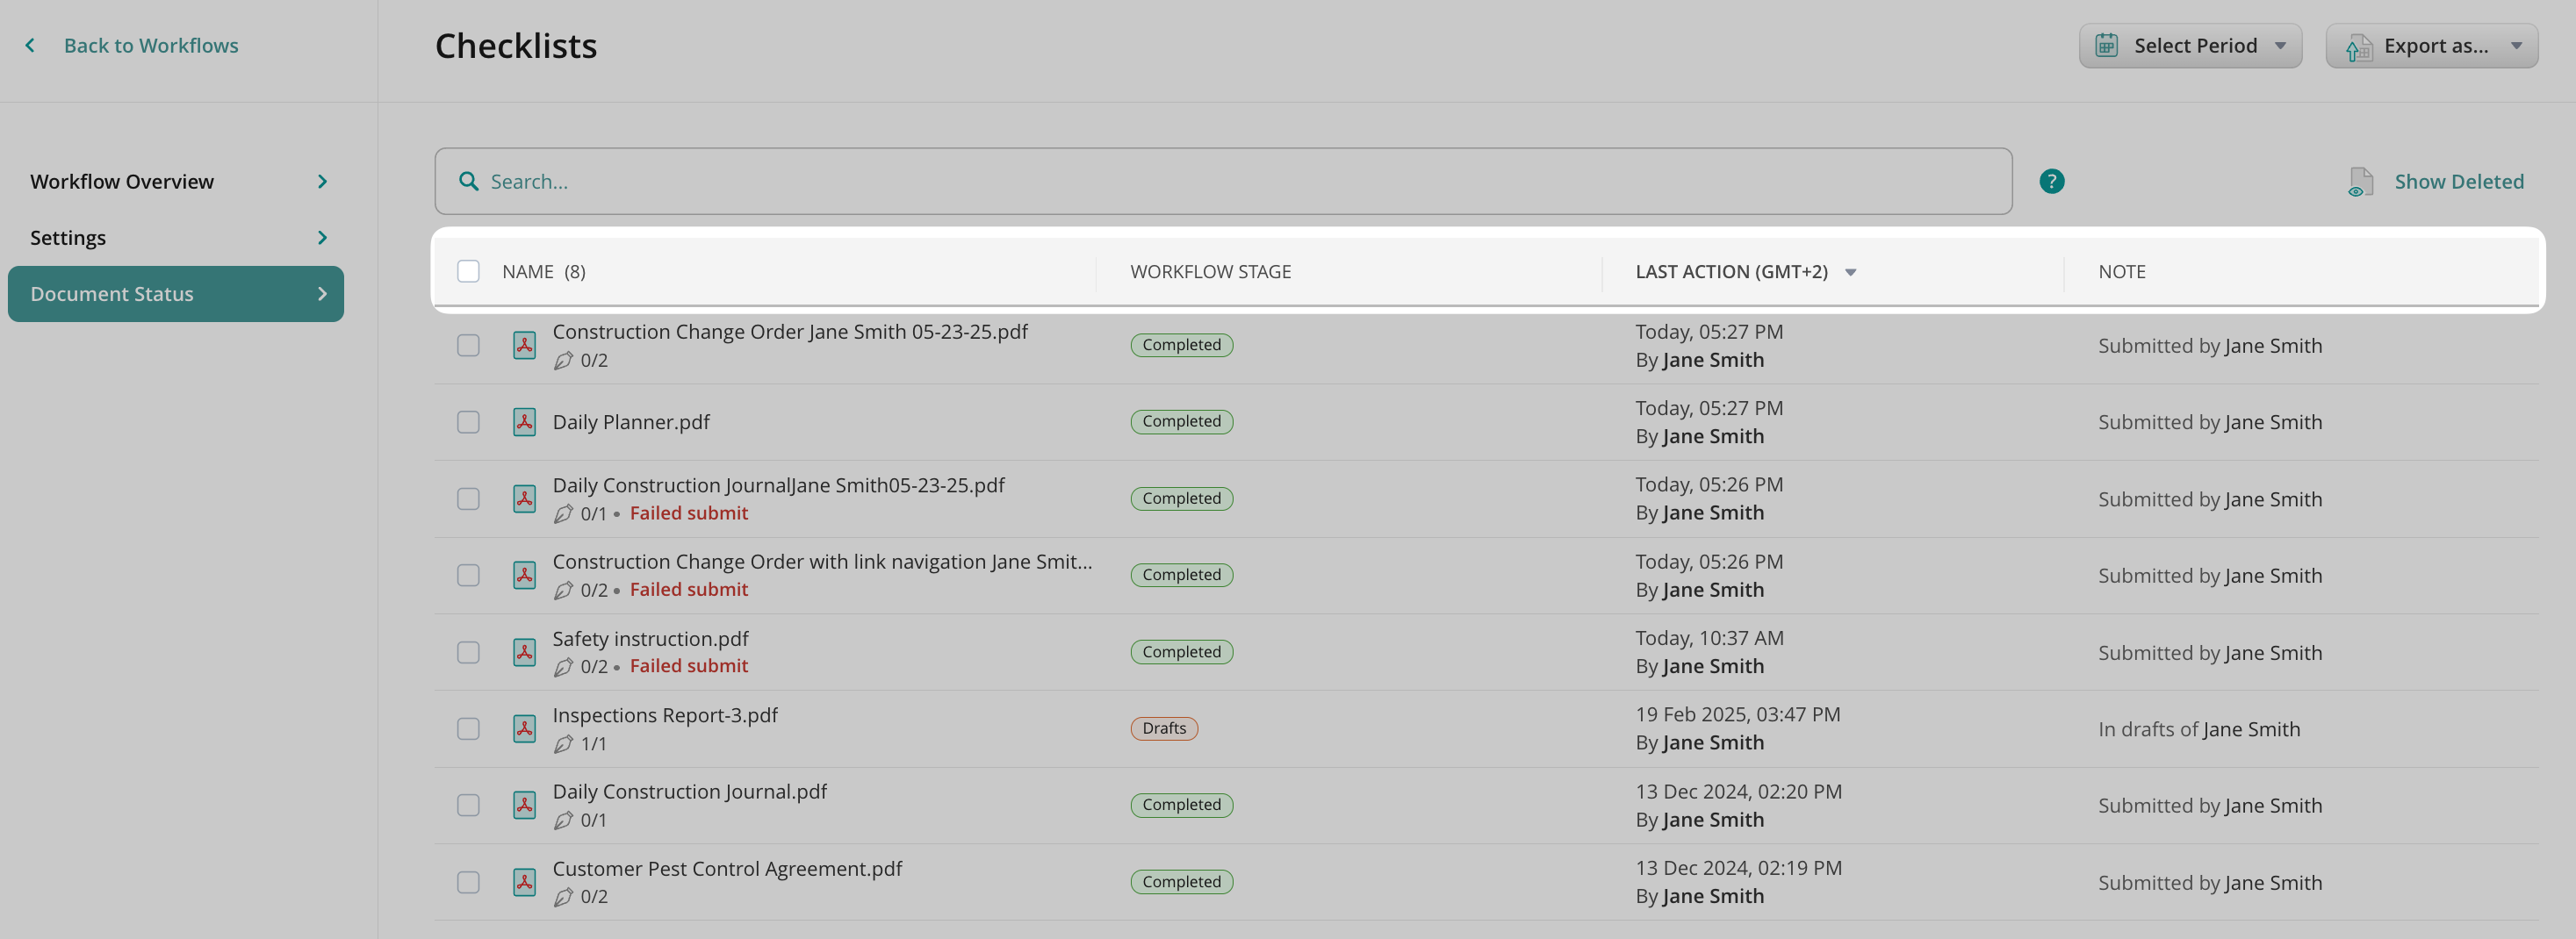This screenshot has height=939, width=2576.
Task: Sort by Last Action column arrow
Action: coord(1850,272)
